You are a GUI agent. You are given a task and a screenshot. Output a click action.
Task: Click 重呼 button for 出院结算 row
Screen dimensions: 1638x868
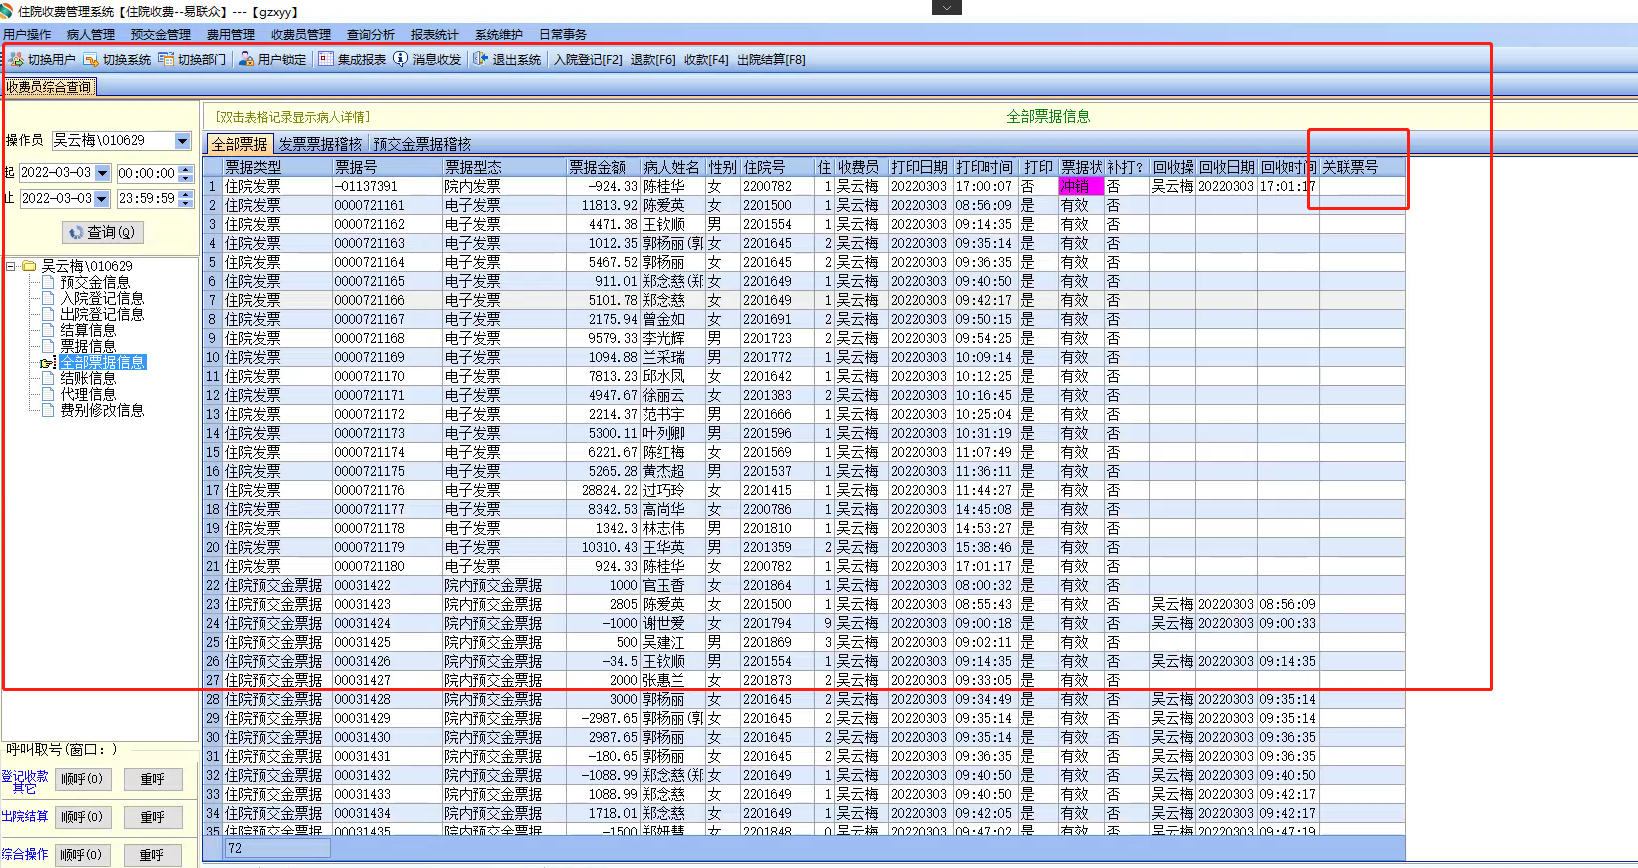point(152,817)
